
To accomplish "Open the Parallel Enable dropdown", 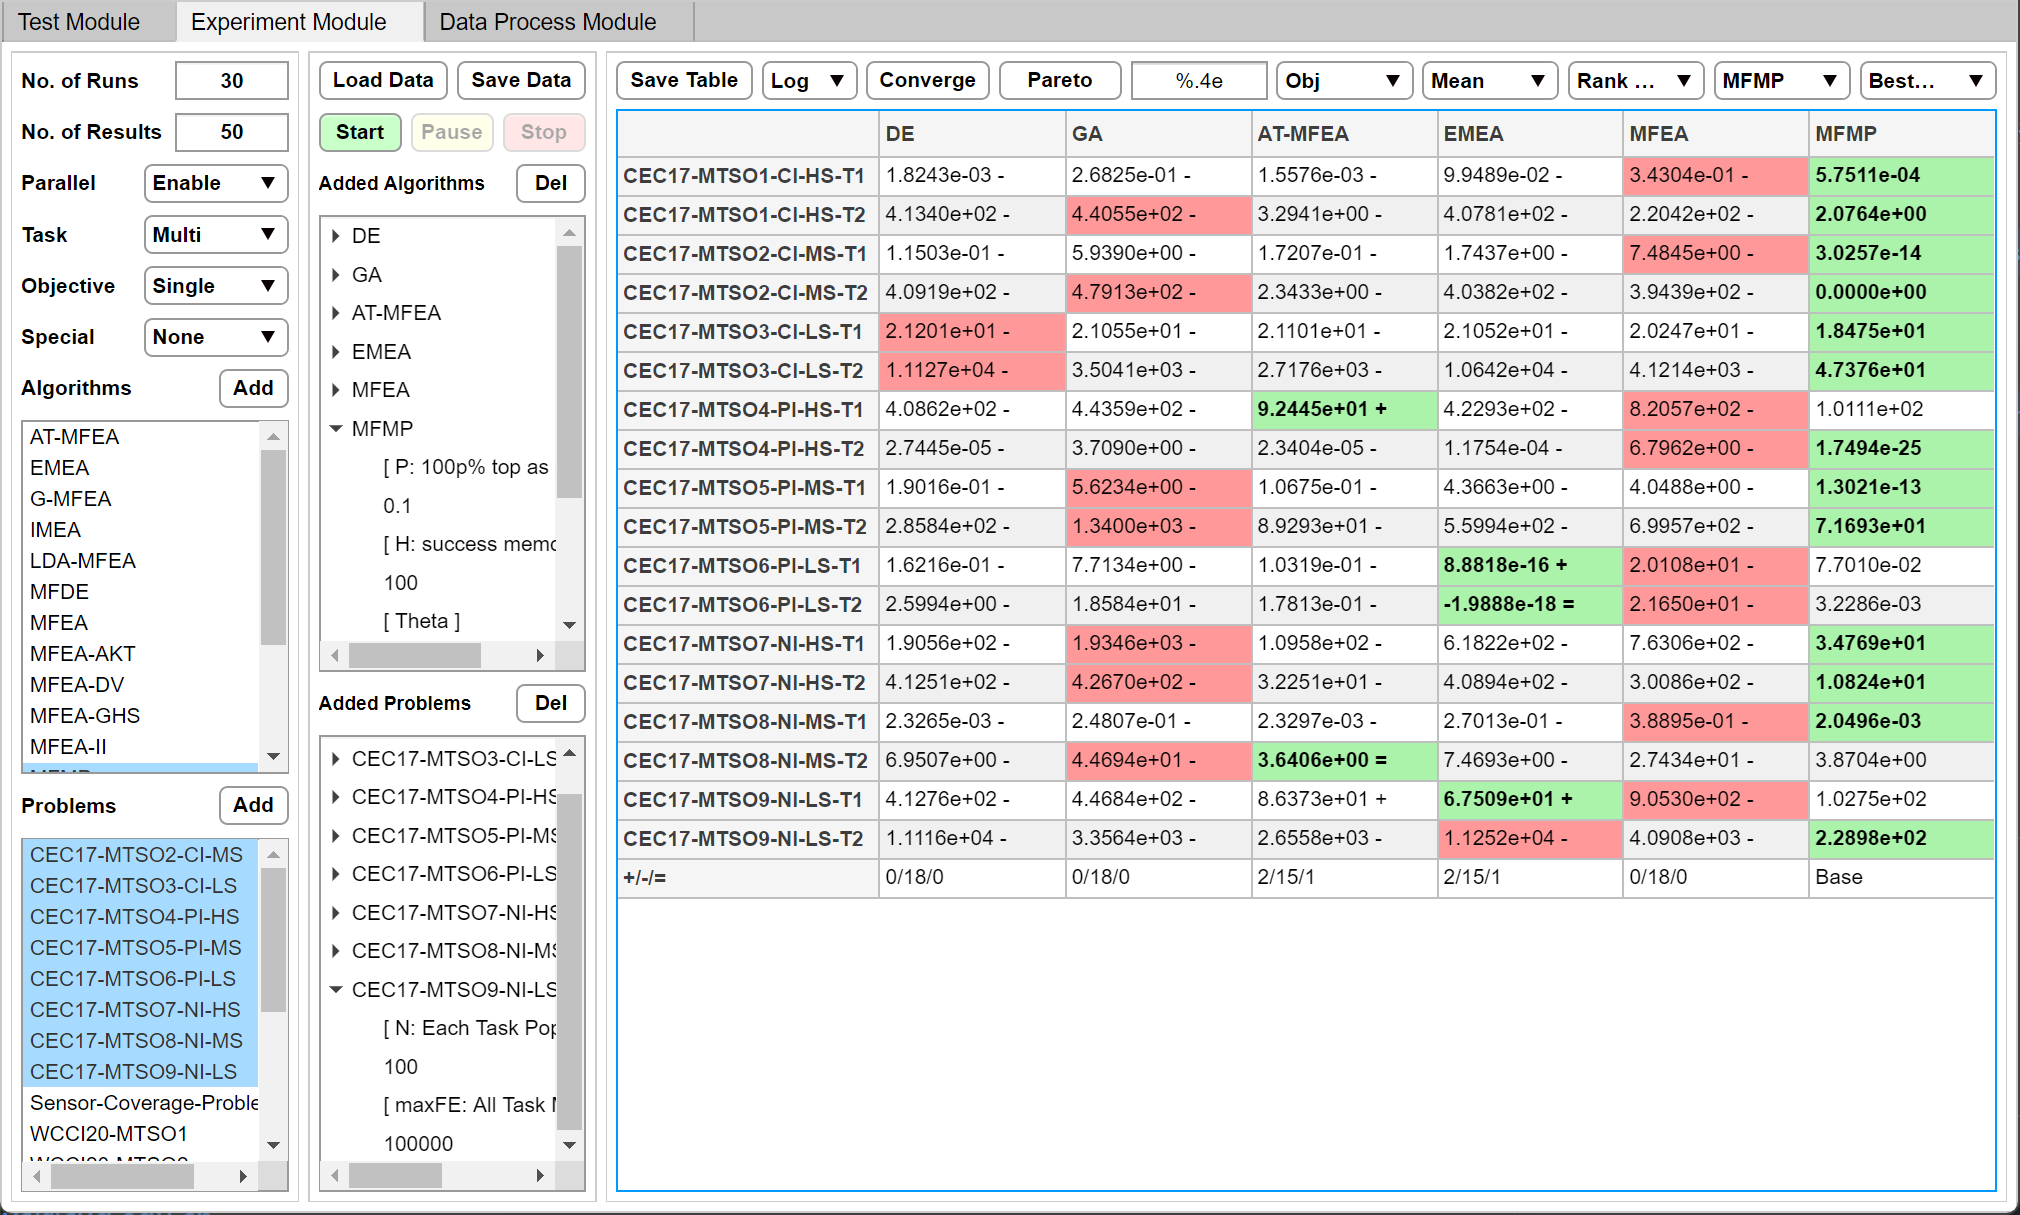I will (215, 183).
